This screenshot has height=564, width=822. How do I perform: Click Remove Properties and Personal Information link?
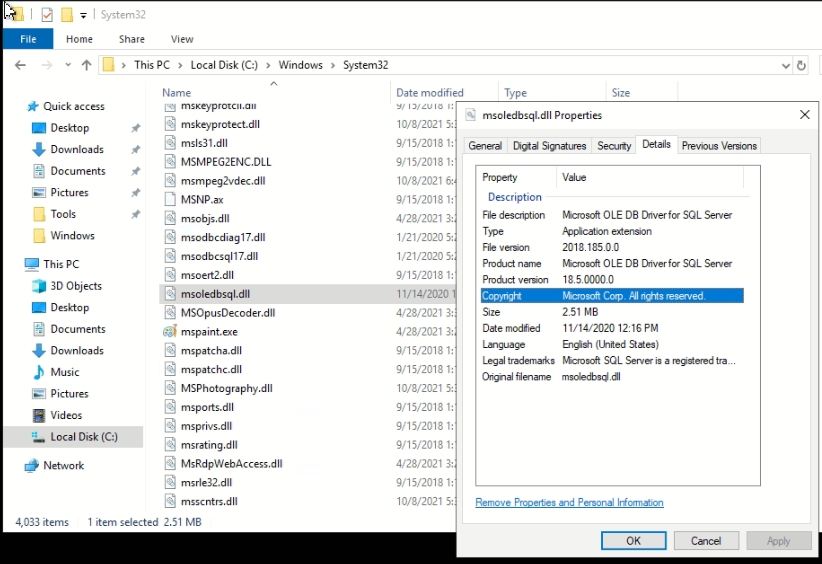click(569, 502)
